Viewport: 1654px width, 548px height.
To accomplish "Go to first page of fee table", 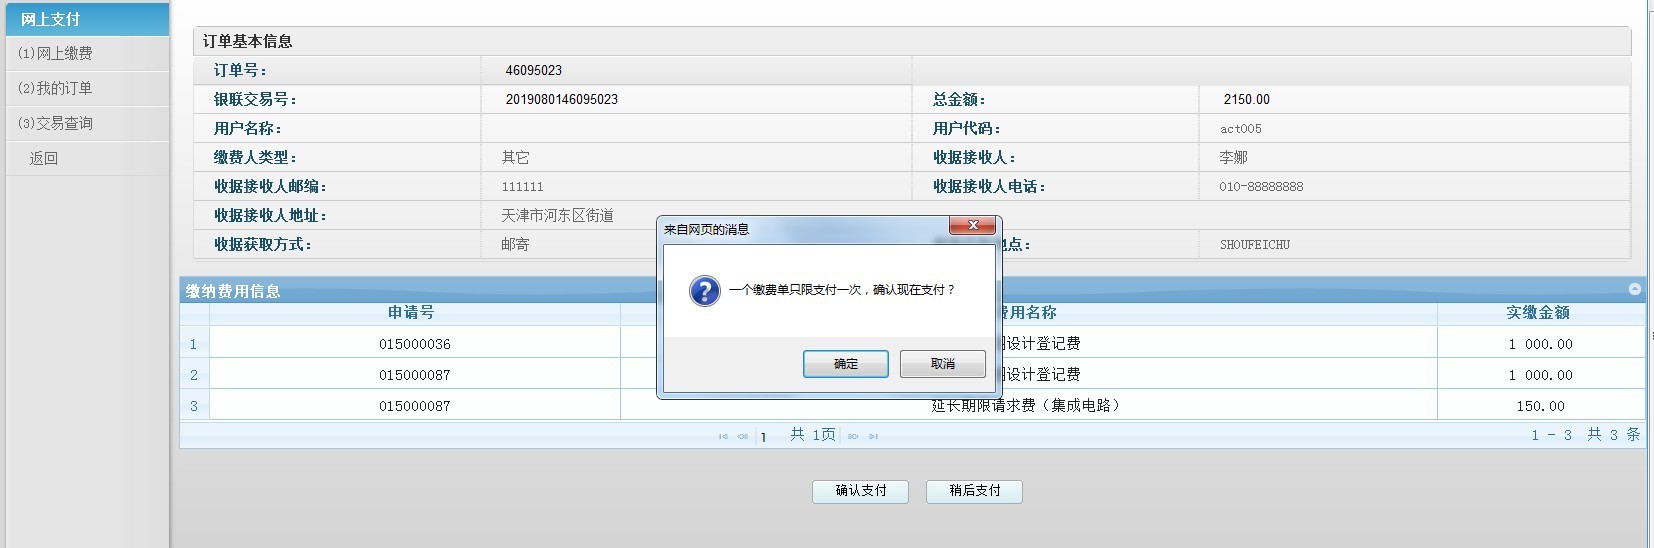I will [x=723, y=436].
